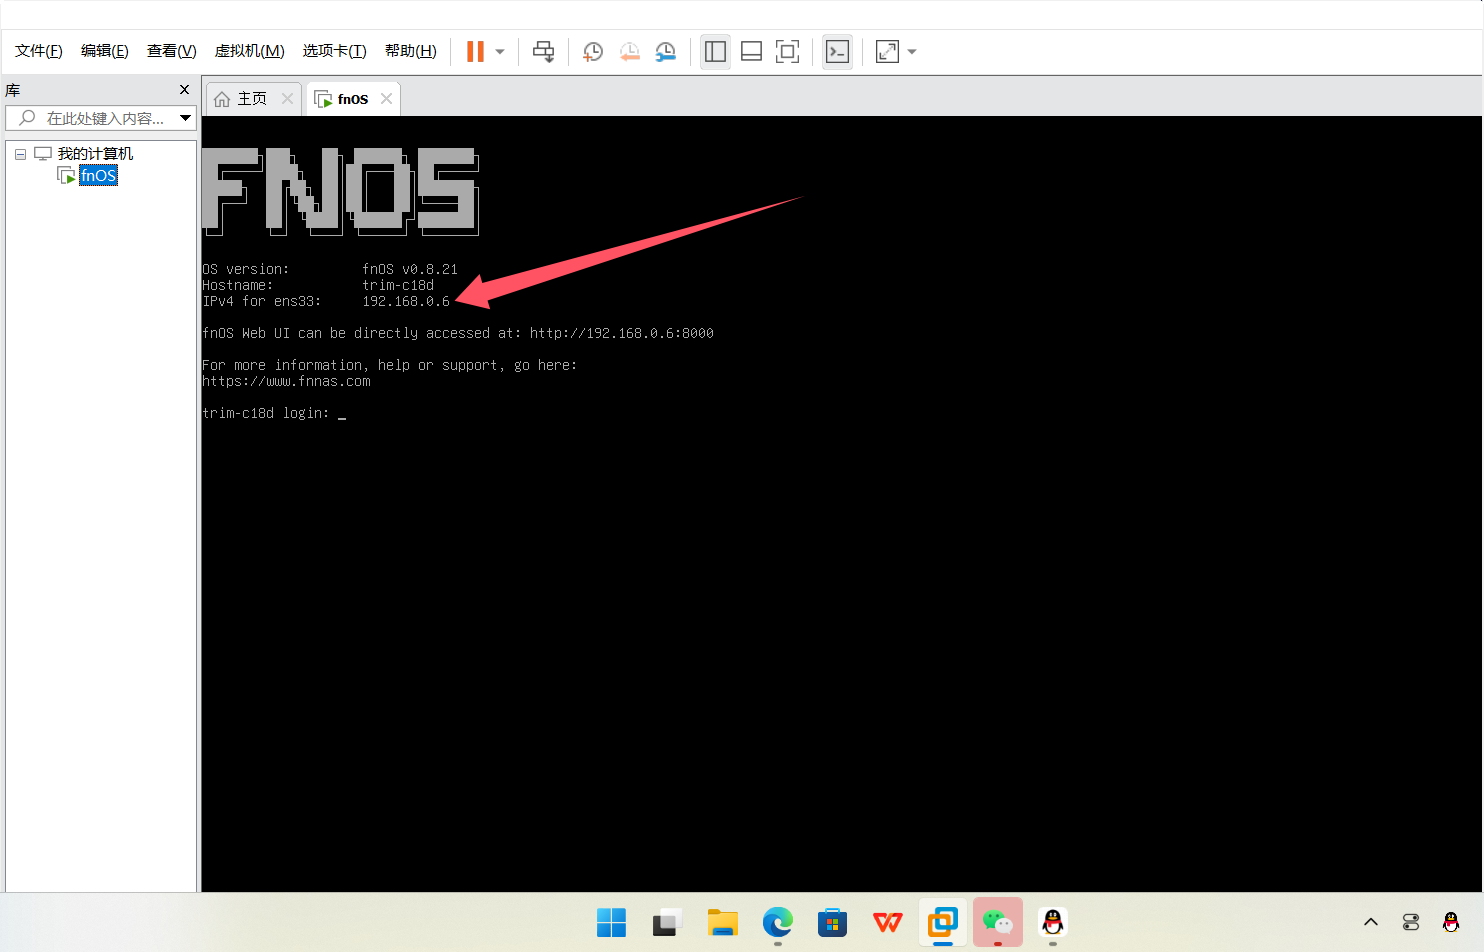Open the Windows Start menu
This screenshot has height=952, width=1484.
(x=611, y=922)
